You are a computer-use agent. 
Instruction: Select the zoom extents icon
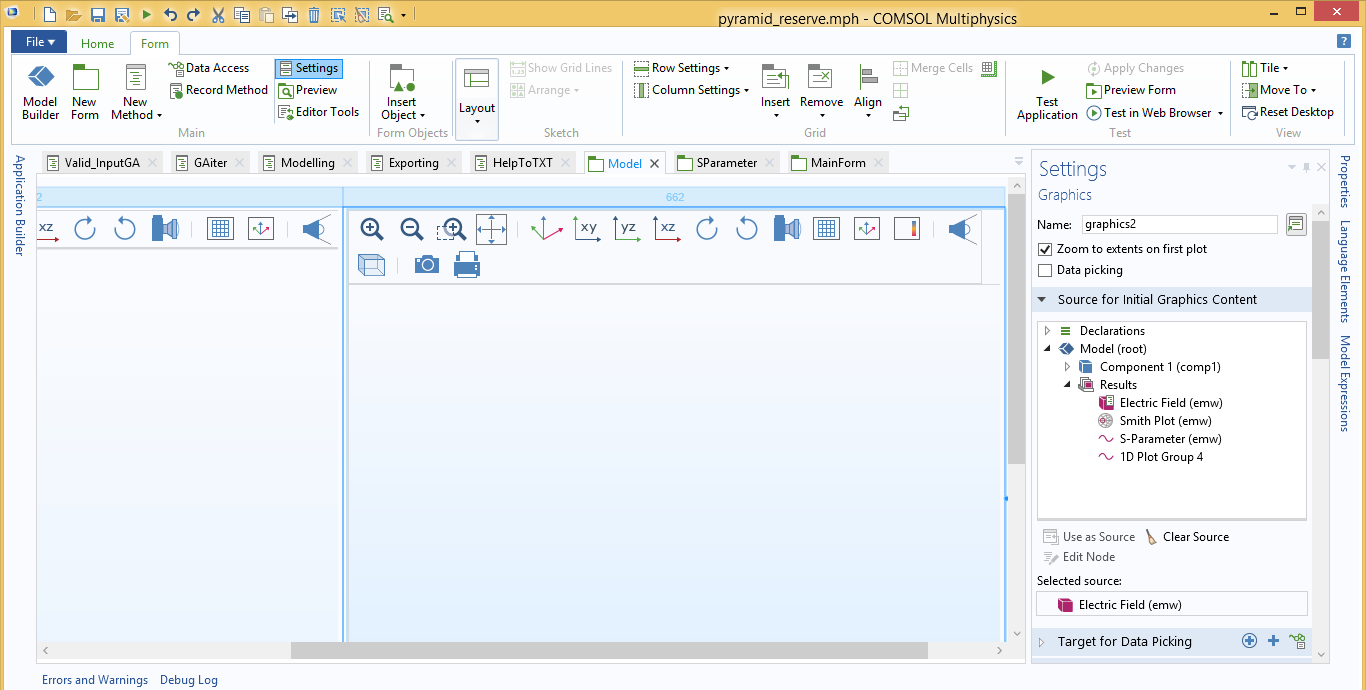click(491, 229)
